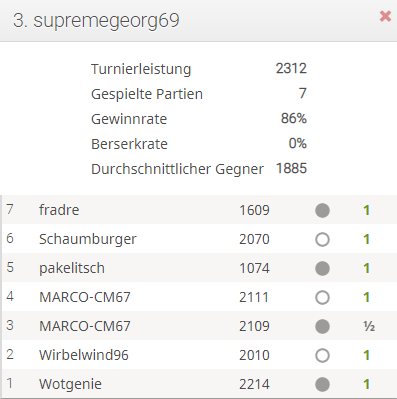Click white piece icon in round 4 row
397x399 pixels.
click(322, 297)
